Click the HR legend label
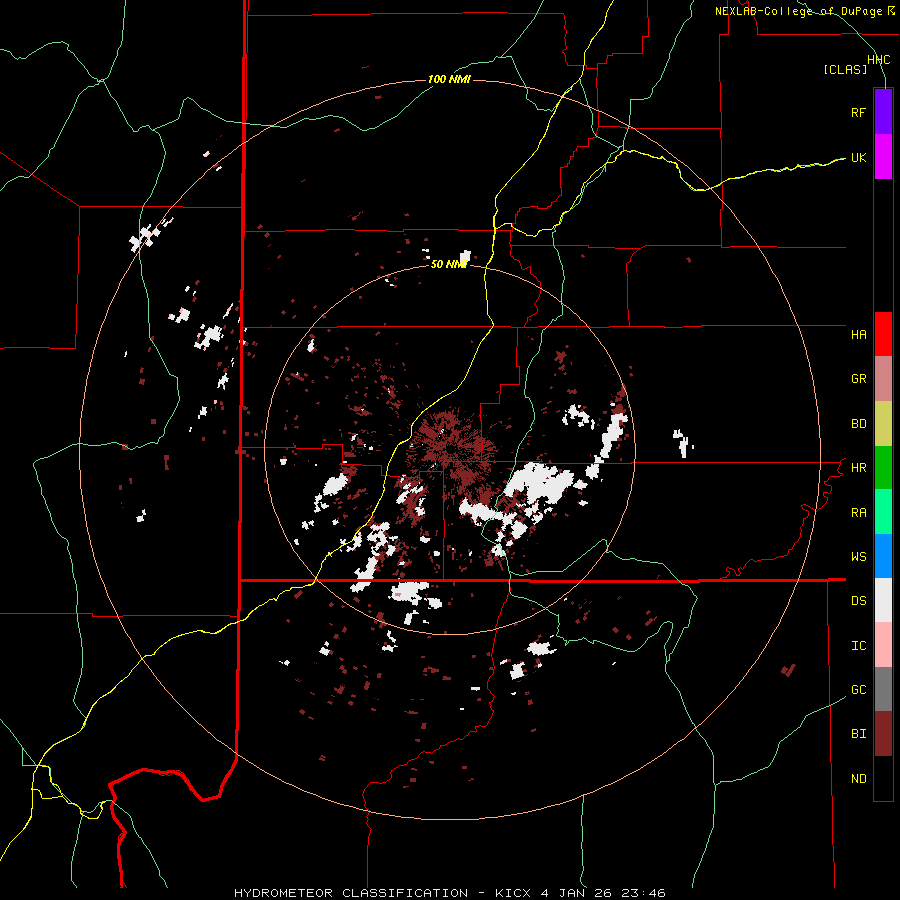This screenshot has width=900, height=900. pyautogui.click(x=858, y=468)
